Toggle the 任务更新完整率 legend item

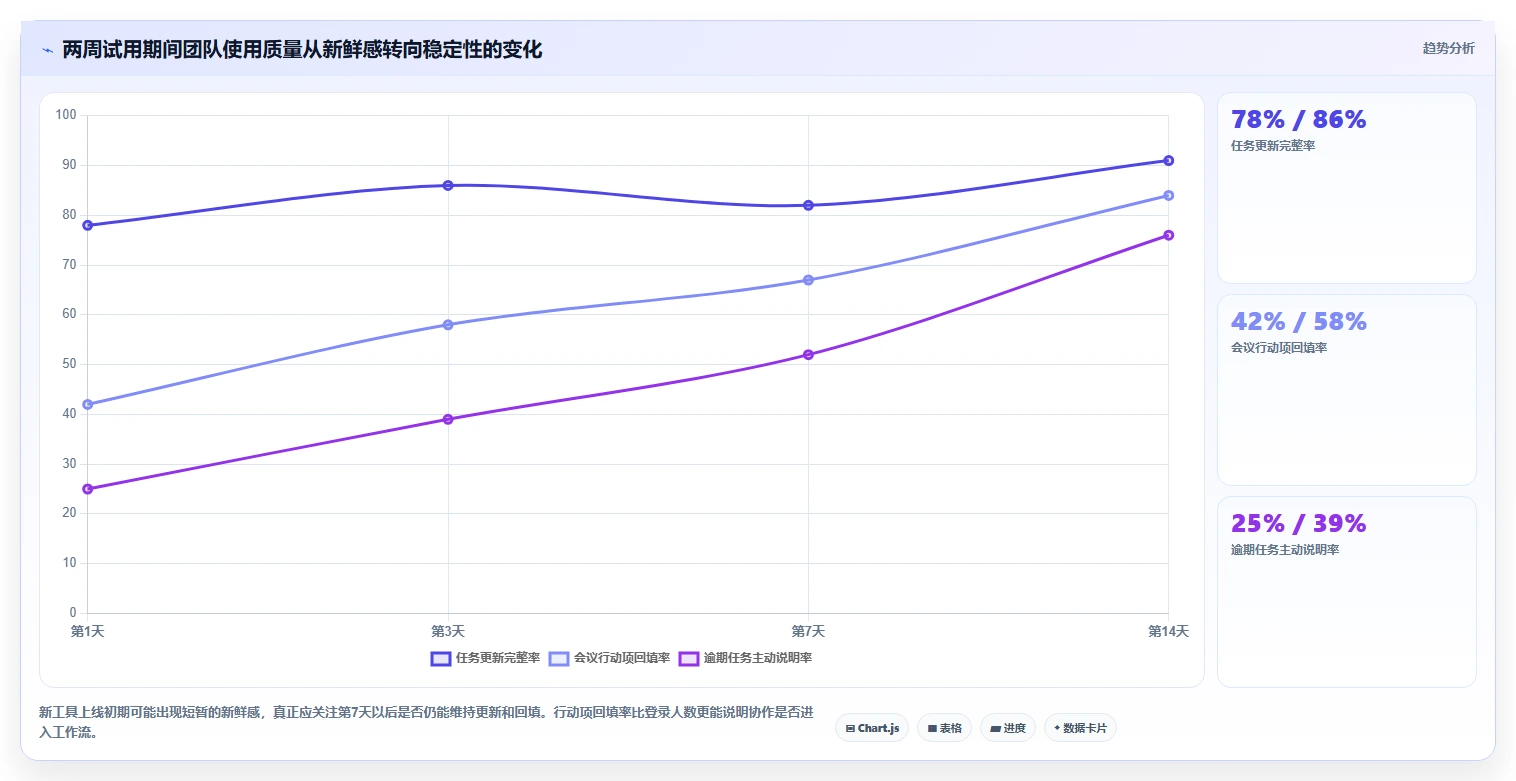pos(485,658)
